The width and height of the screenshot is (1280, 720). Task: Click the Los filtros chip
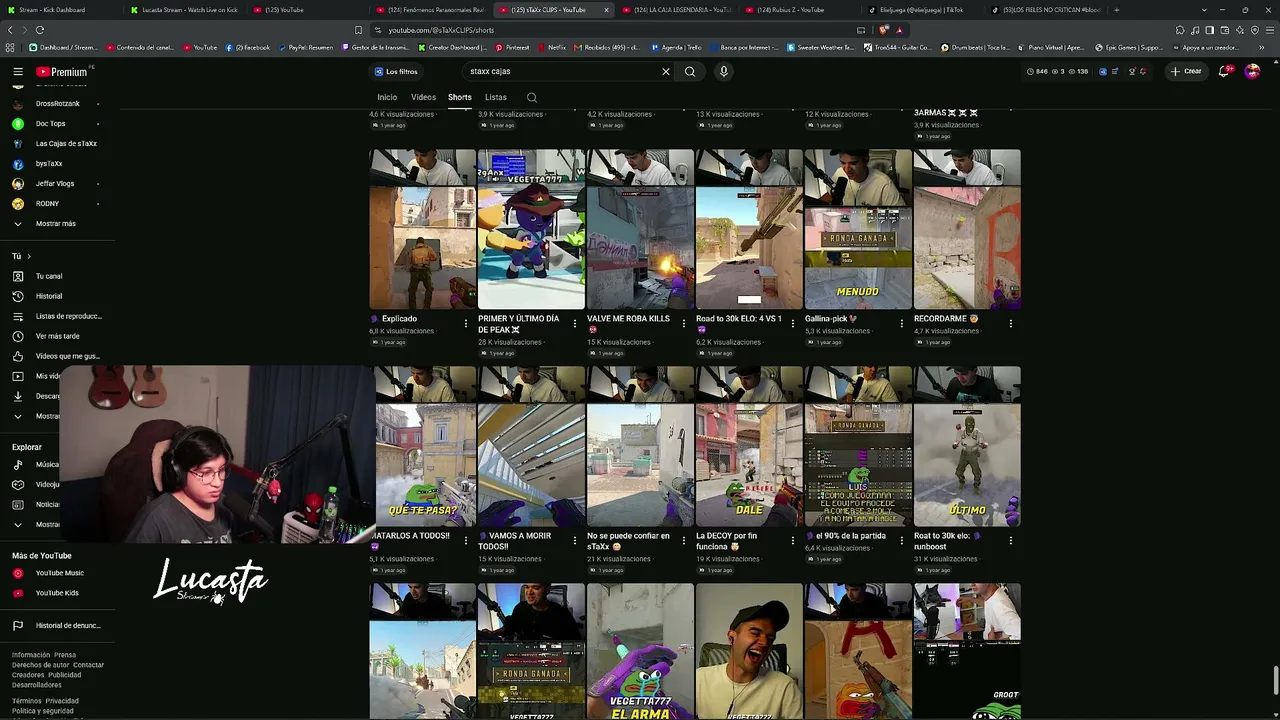coord(396,72)
